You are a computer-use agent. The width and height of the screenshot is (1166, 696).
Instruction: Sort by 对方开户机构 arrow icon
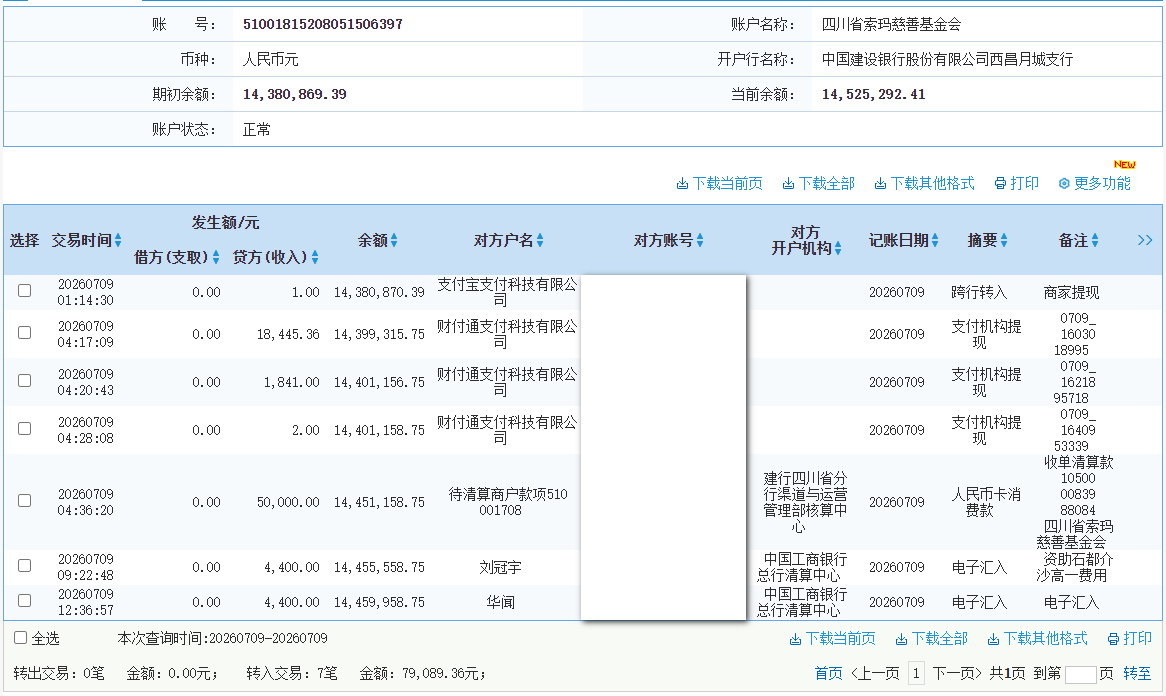pos(838,248)
